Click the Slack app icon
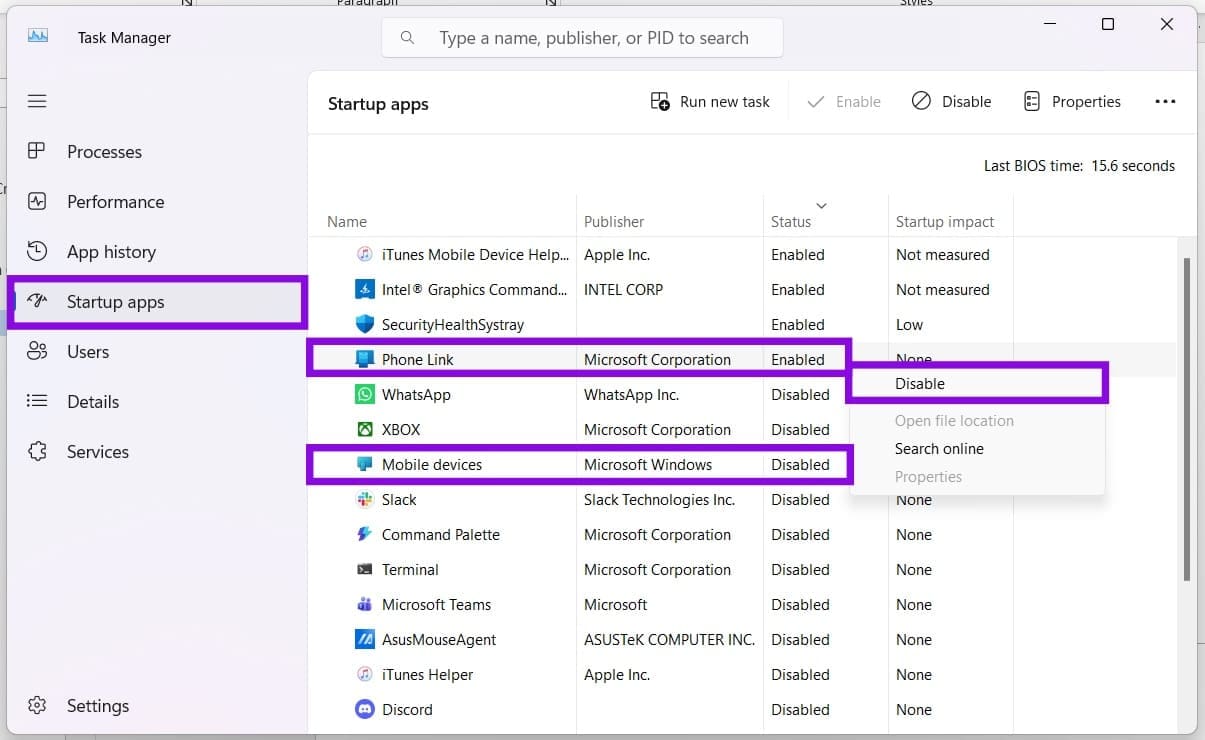 click(365, 499)
